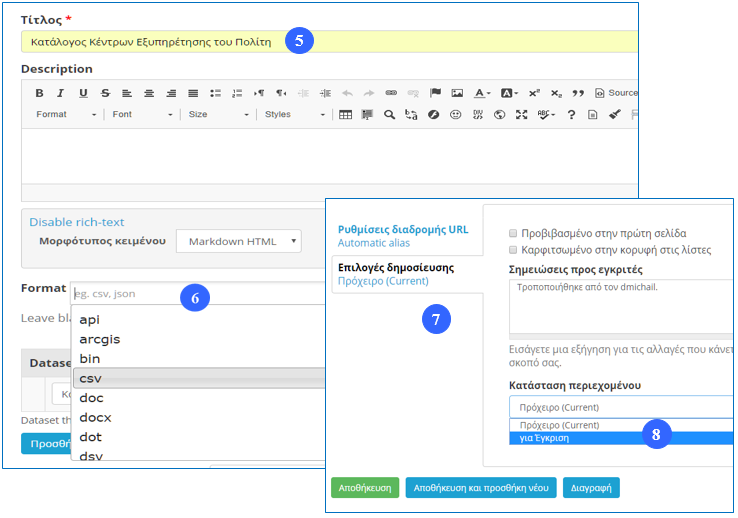The width and height of the screenshot is (738, 518).
Task: Enable 'Προβιβασμένο στην πρώτη σελίδα' checkbox
Action: [x=513, y=233]
